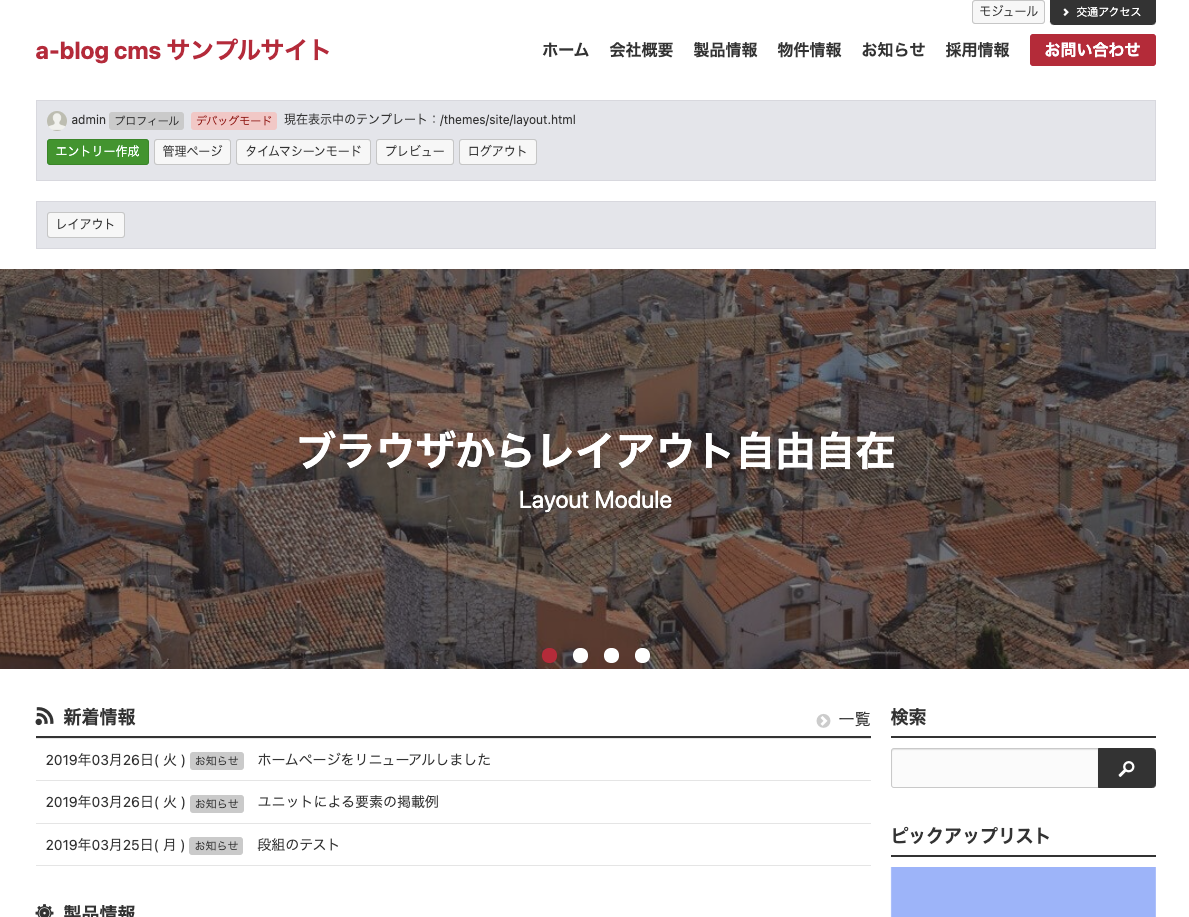Click the RSS icon beside 新着情報
The image size is (1189, 917).
click(44, 716)
